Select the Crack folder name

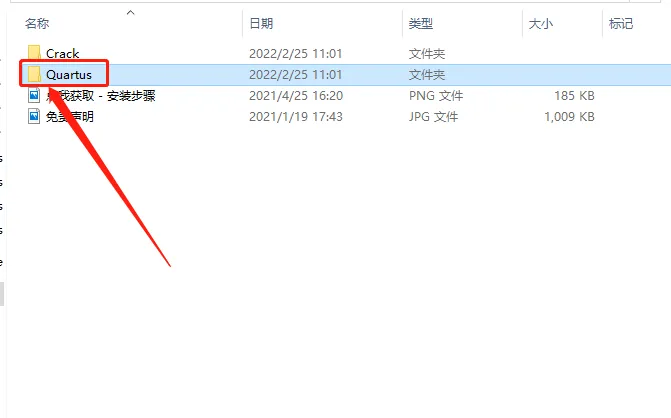pos(62,54)
